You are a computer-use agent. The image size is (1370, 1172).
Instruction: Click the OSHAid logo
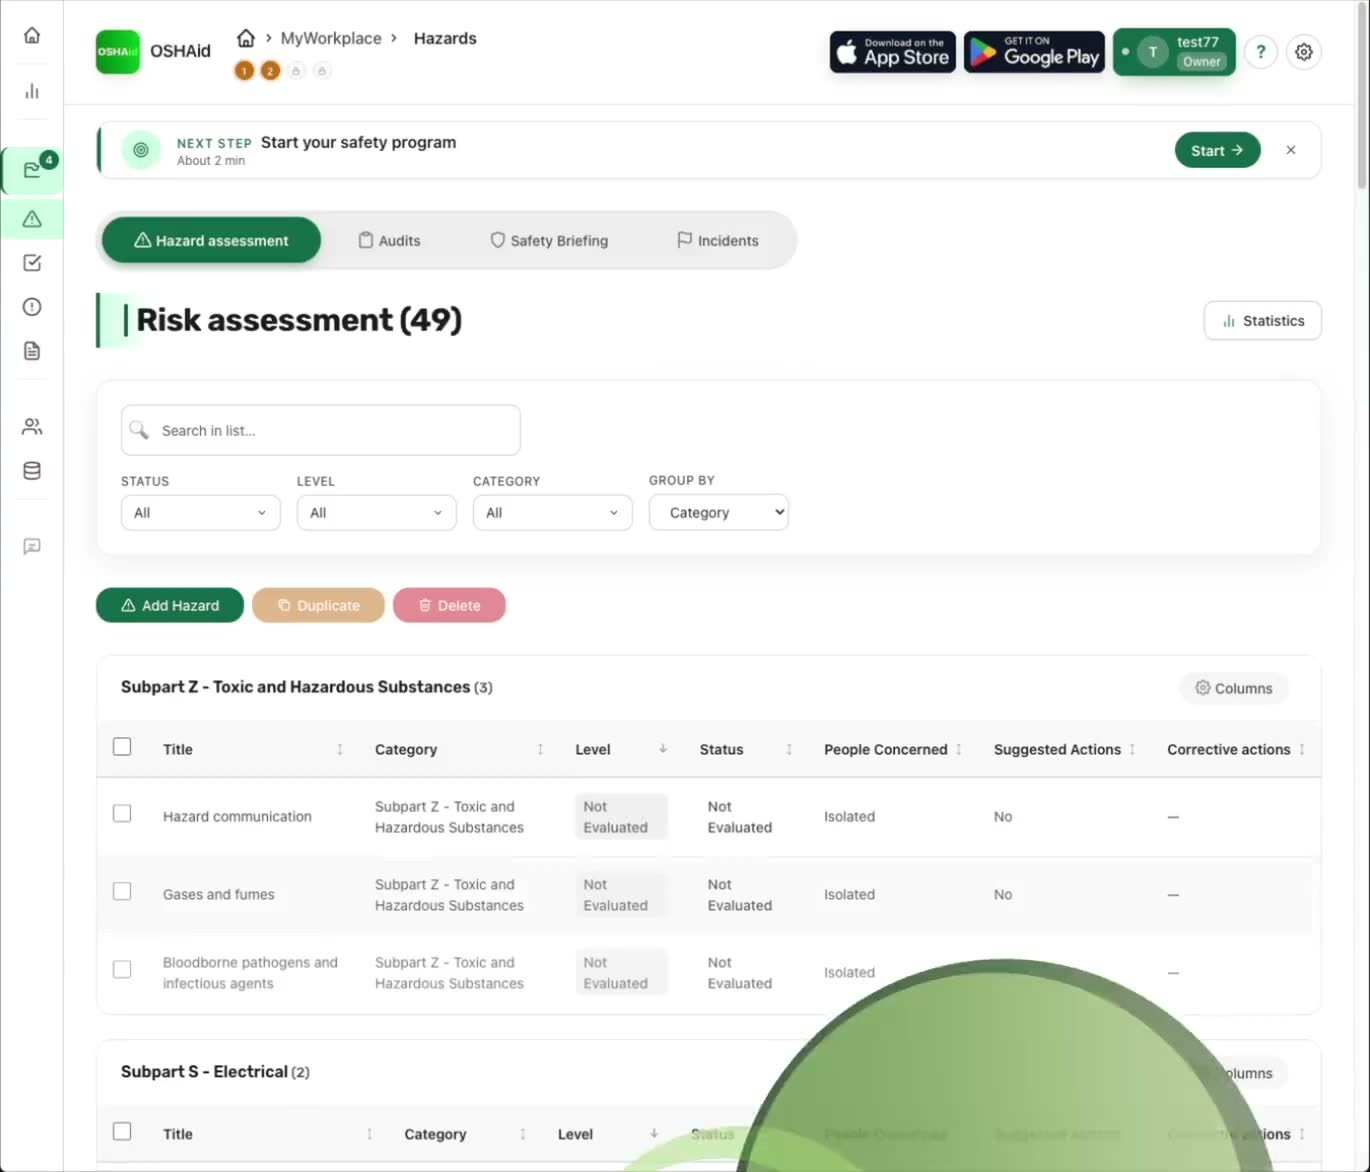[118, 51]
